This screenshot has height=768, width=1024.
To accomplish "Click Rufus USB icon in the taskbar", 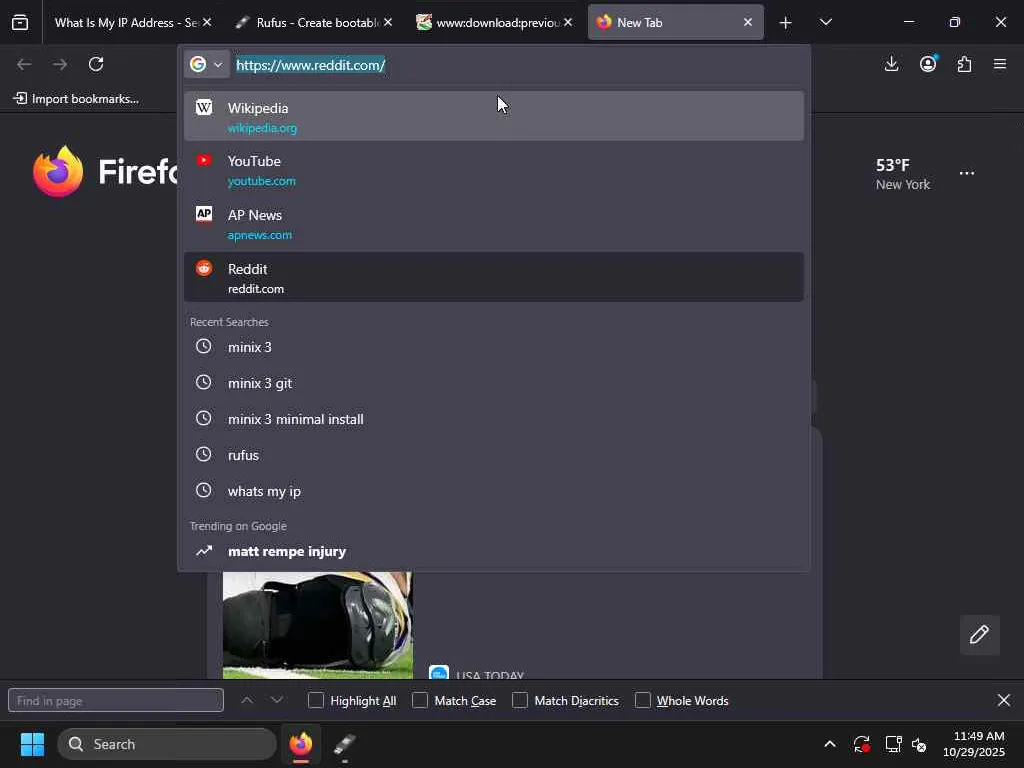I will tap(345, 744).
